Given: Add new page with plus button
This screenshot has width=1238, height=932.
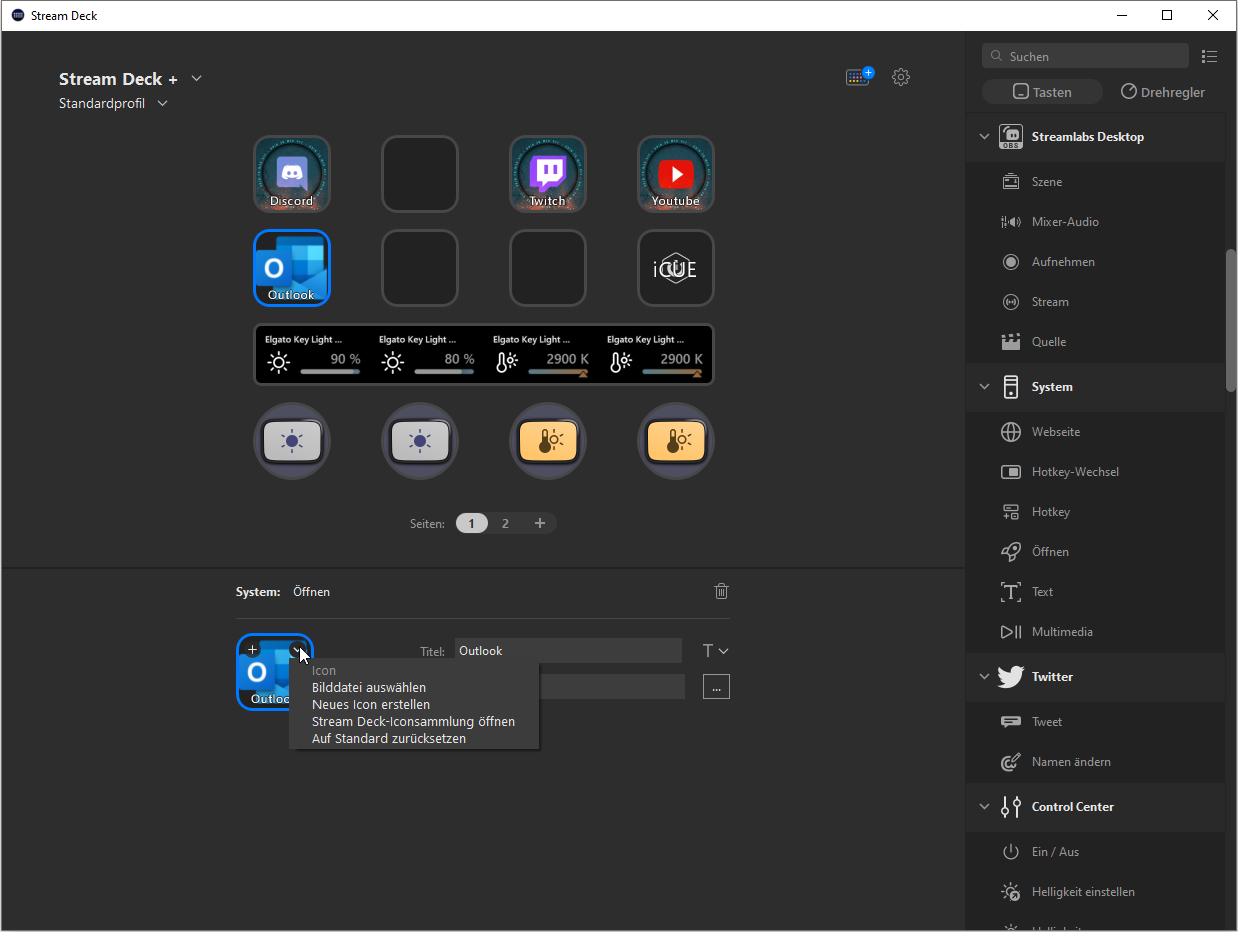Looking at the screenshot, I should click(540, 523).
